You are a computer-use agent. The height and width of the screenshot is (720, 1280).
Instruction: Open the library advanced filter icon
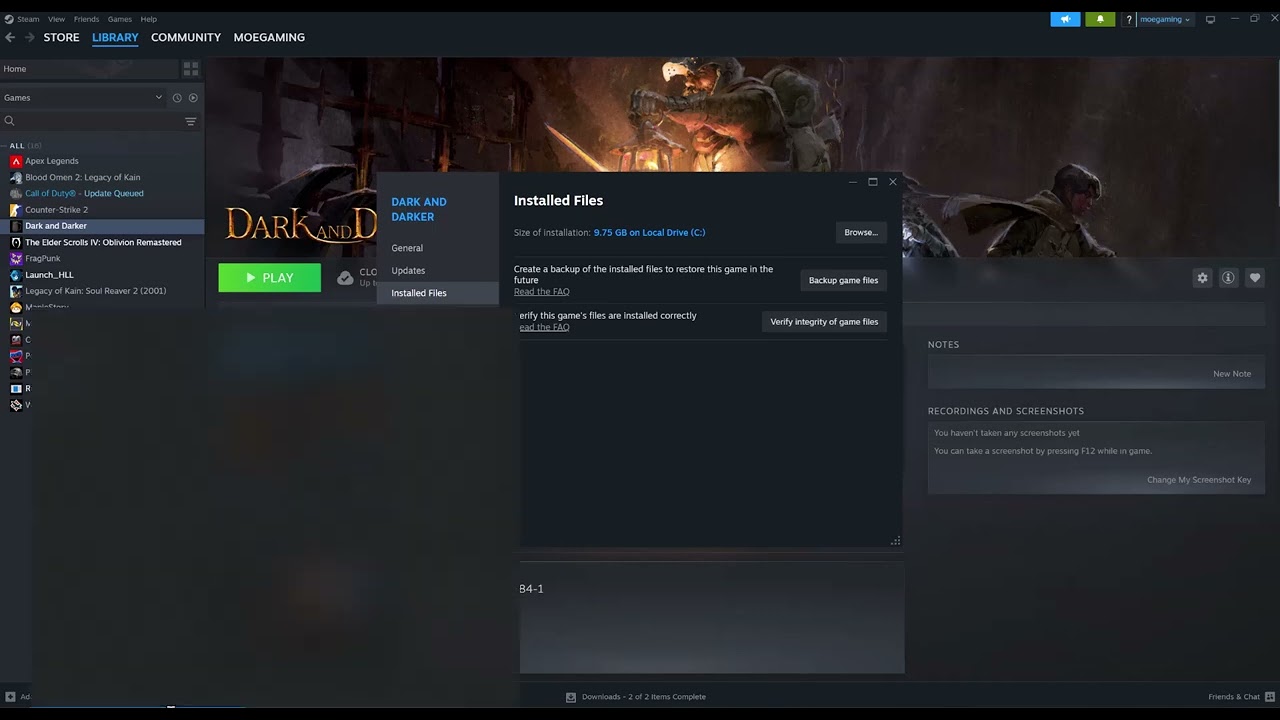[191, 121]
